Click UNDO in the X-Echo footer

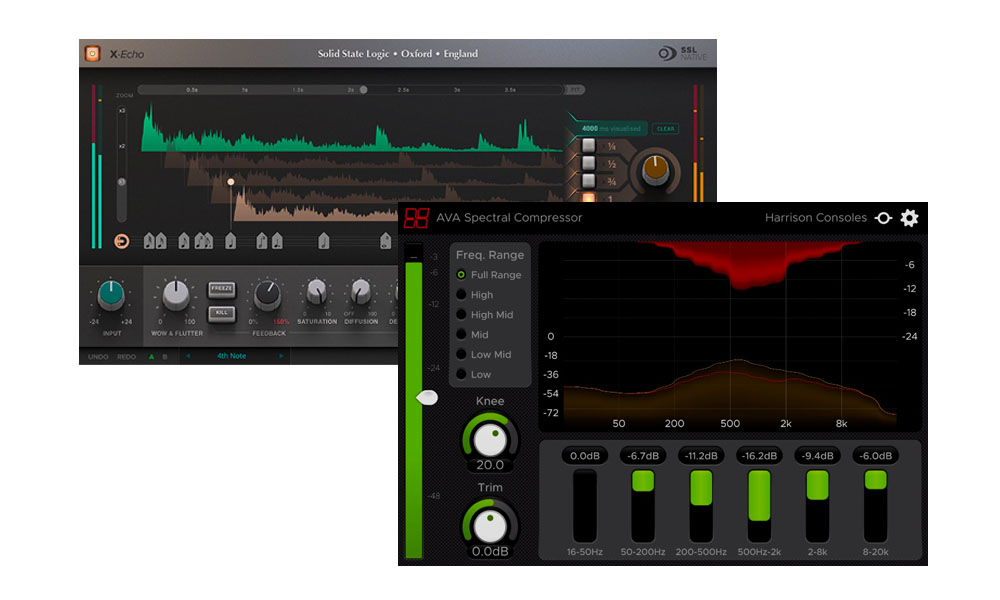click(x=97, y=355)
